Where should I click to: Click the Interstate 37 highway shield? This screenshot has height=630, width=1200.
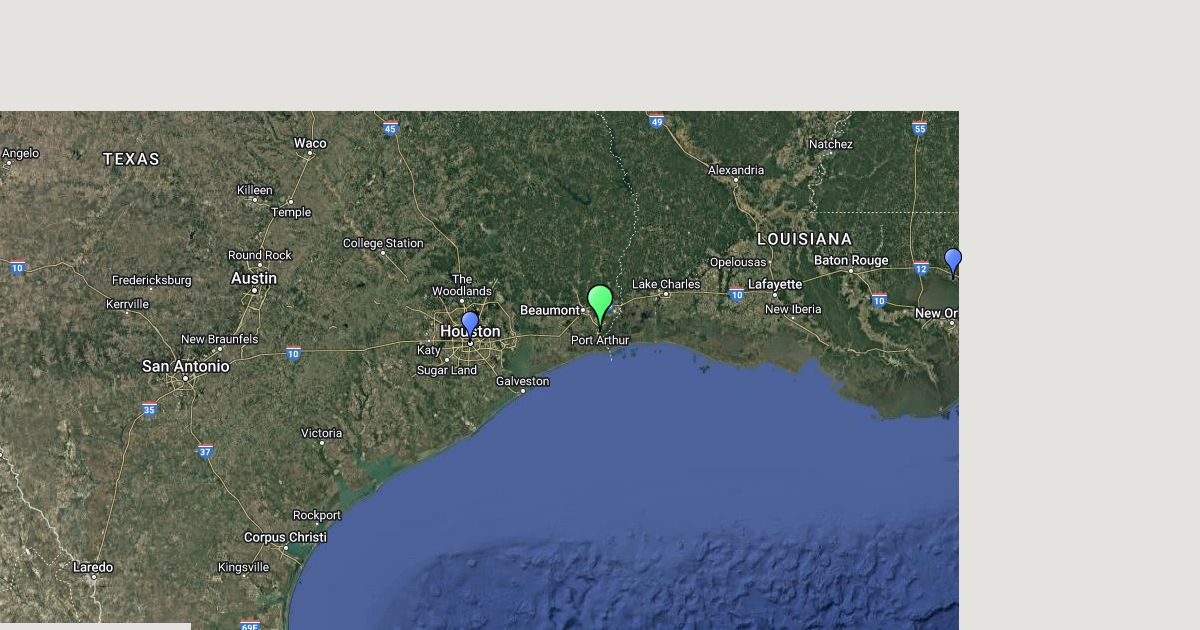pyautogui.click(x=205, y=451)
